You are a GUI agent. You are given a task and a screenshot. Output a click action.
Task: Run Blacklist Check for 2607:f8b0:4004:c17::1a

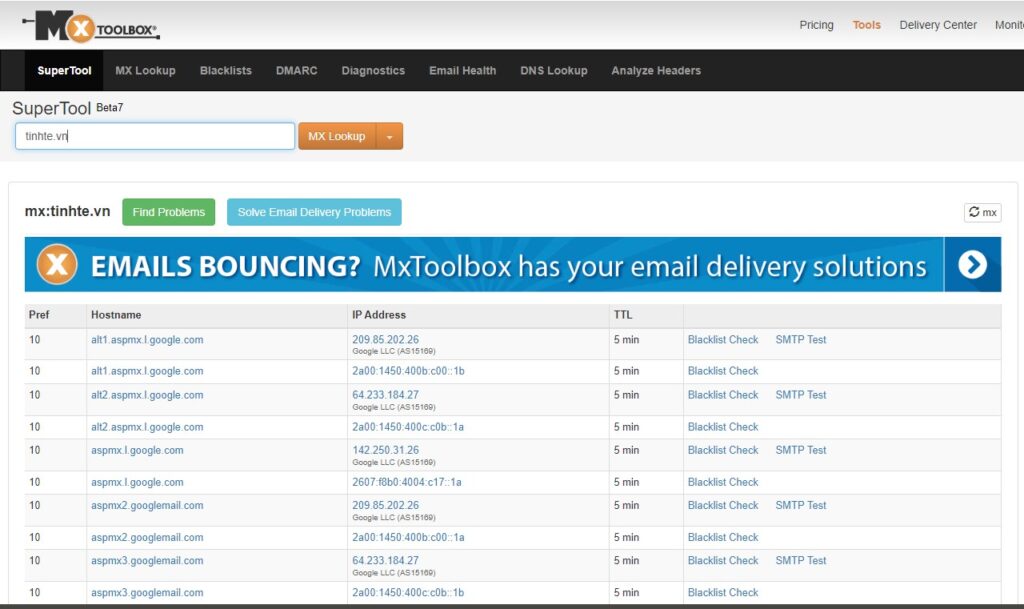pos(723,482)
